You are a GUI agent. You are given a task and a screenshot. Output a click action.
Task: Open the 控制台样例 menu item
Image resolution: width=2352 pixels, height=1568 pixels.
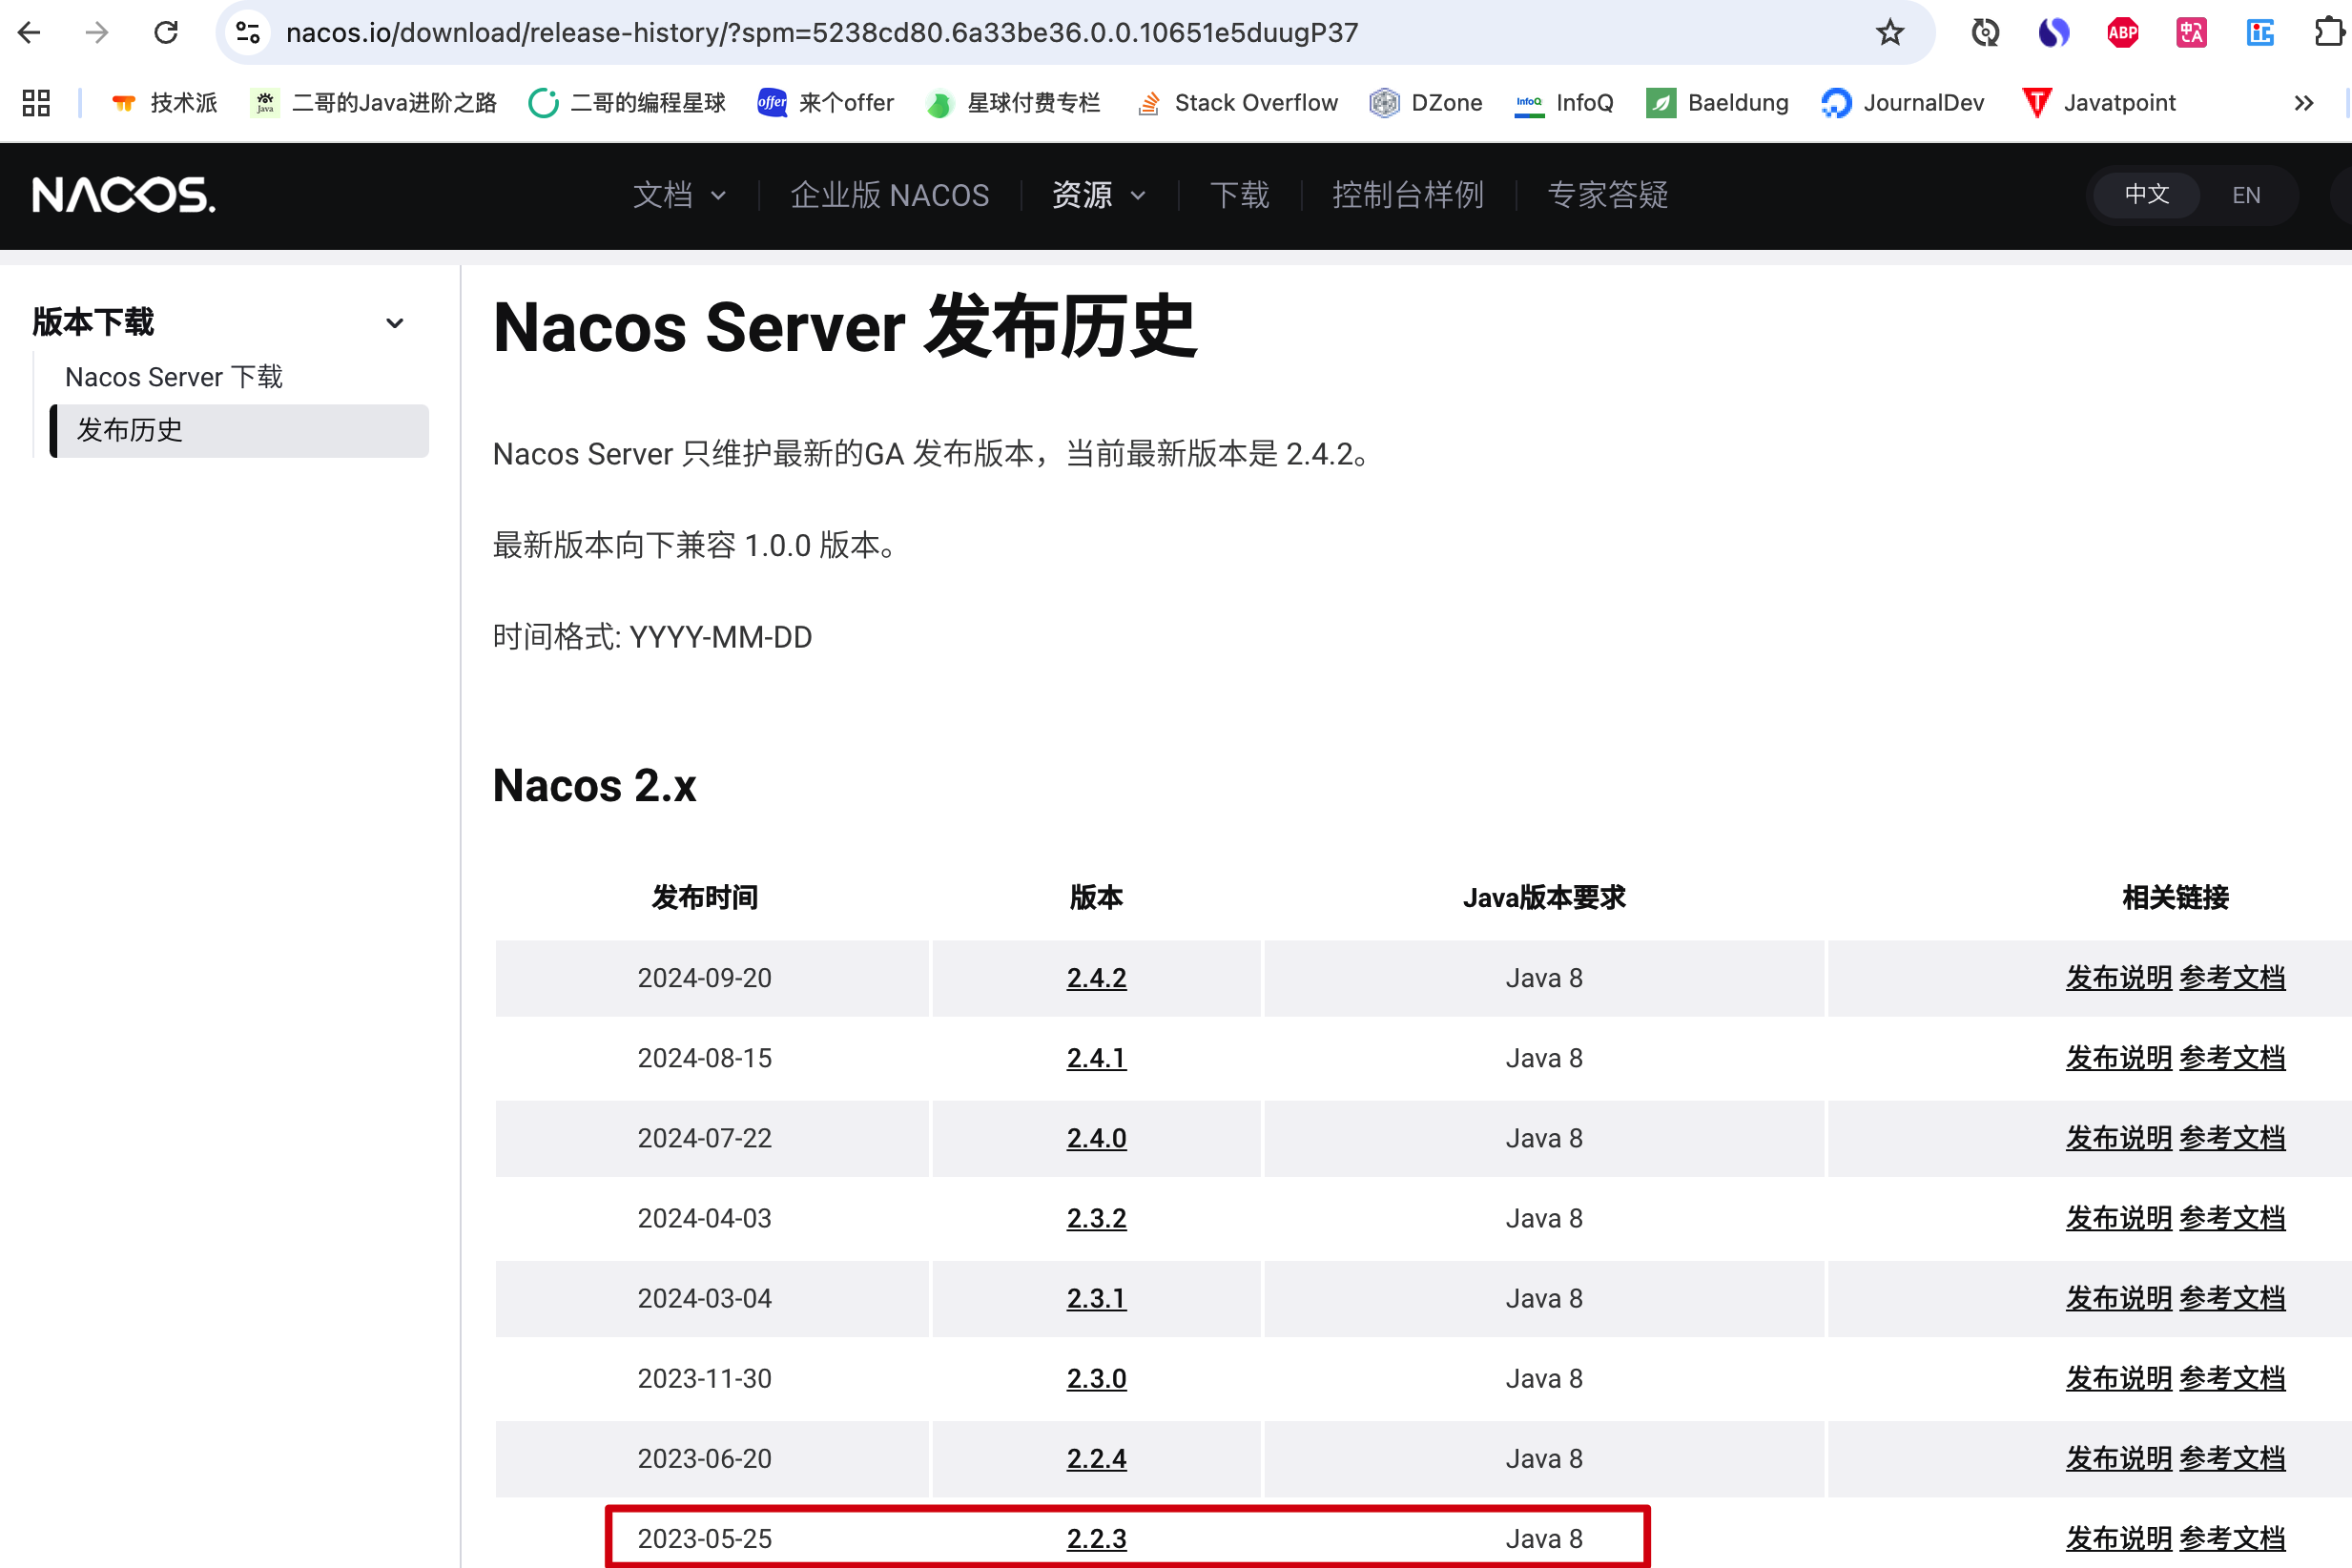pyautogui.click(x=1407, y=195)
